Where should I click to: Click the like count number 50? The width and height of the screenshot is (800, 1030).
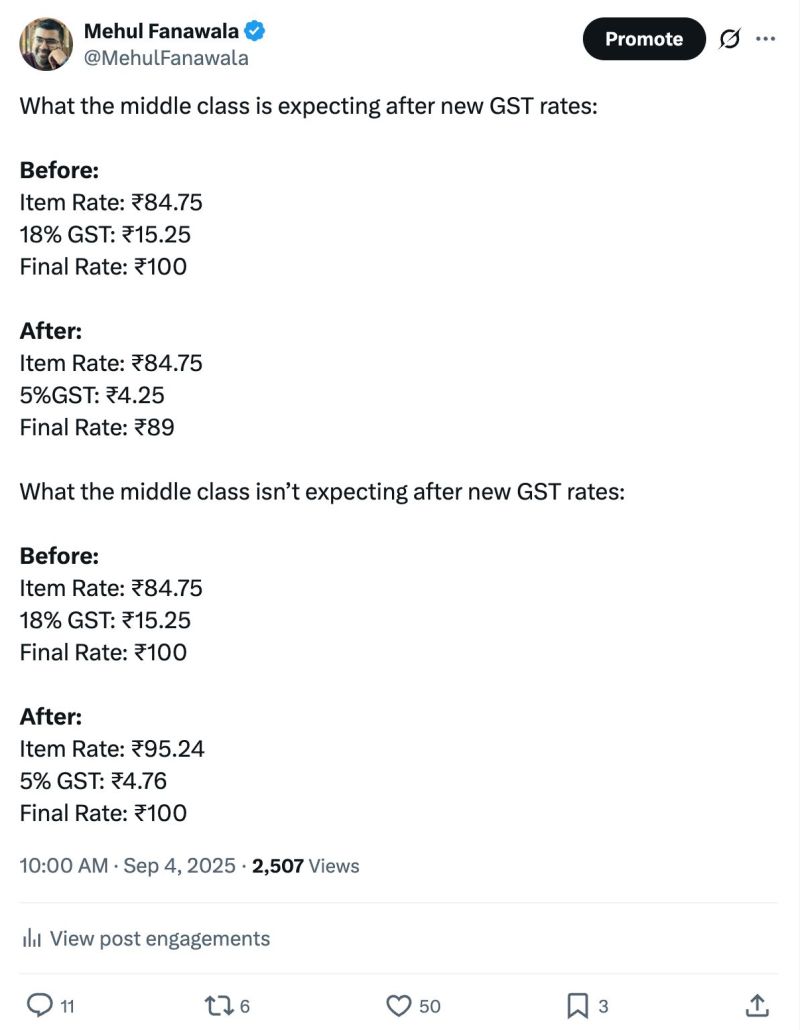click(x=430, y=1006)
